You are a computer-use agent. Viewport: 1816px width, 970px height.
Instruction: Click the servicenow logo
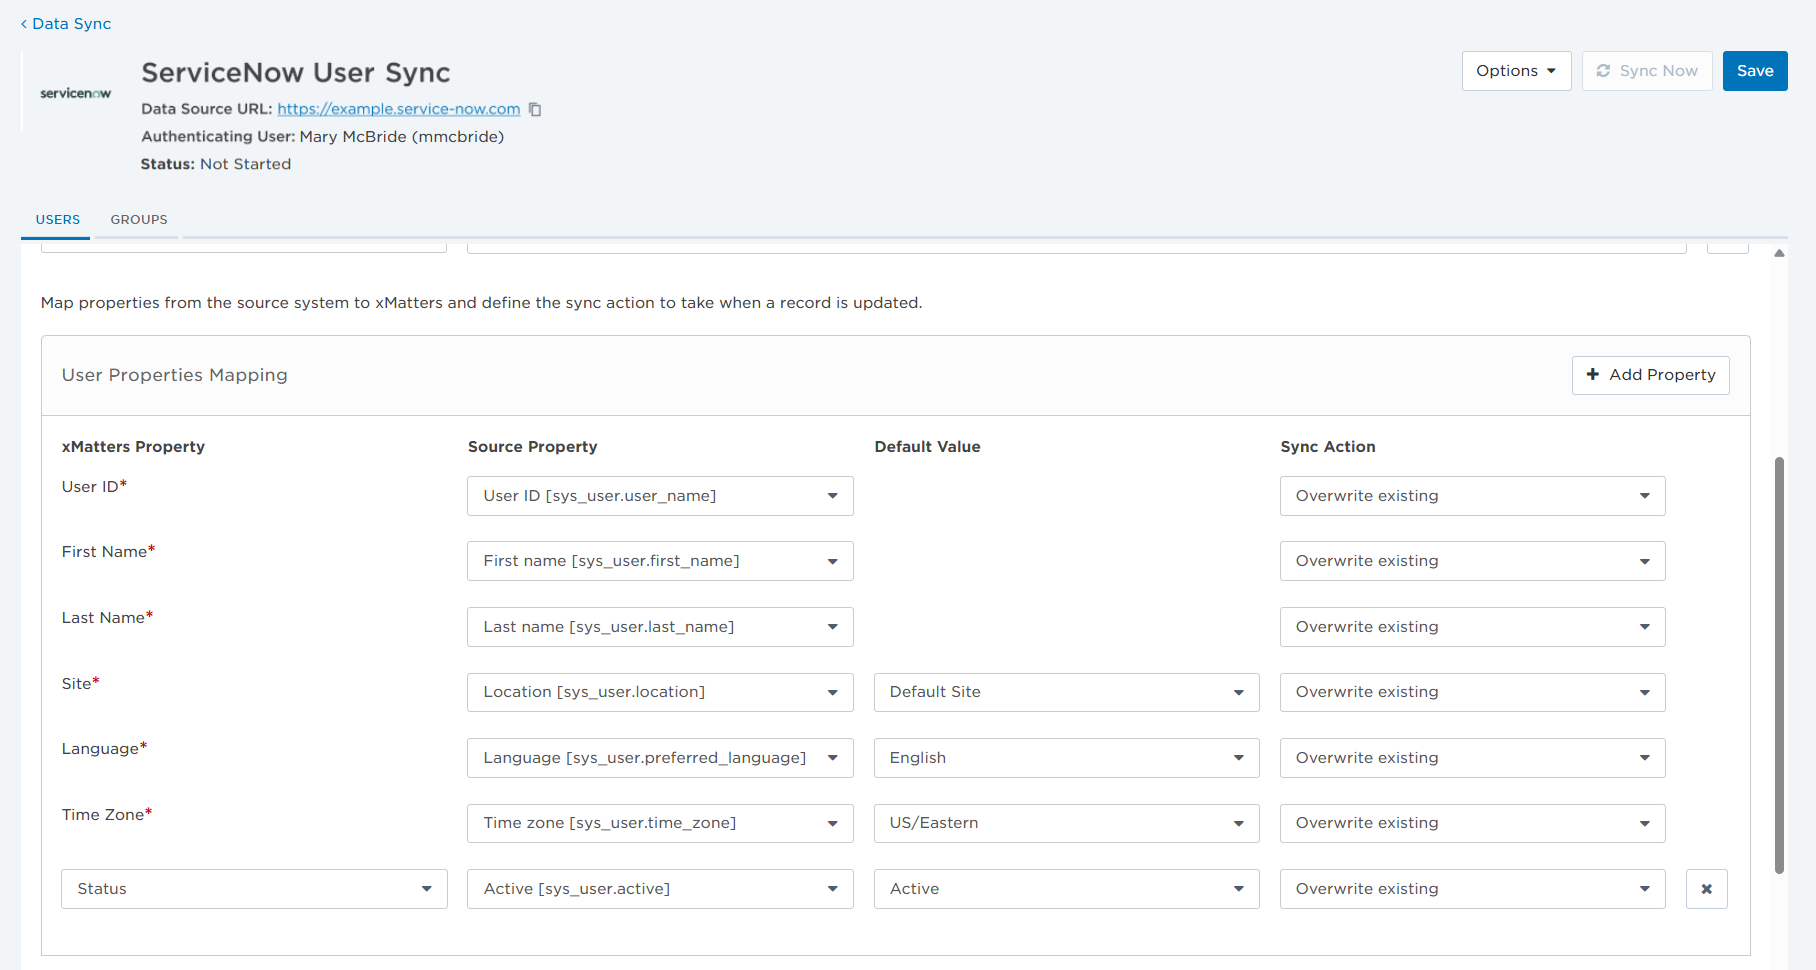click(x=75, y=93)
